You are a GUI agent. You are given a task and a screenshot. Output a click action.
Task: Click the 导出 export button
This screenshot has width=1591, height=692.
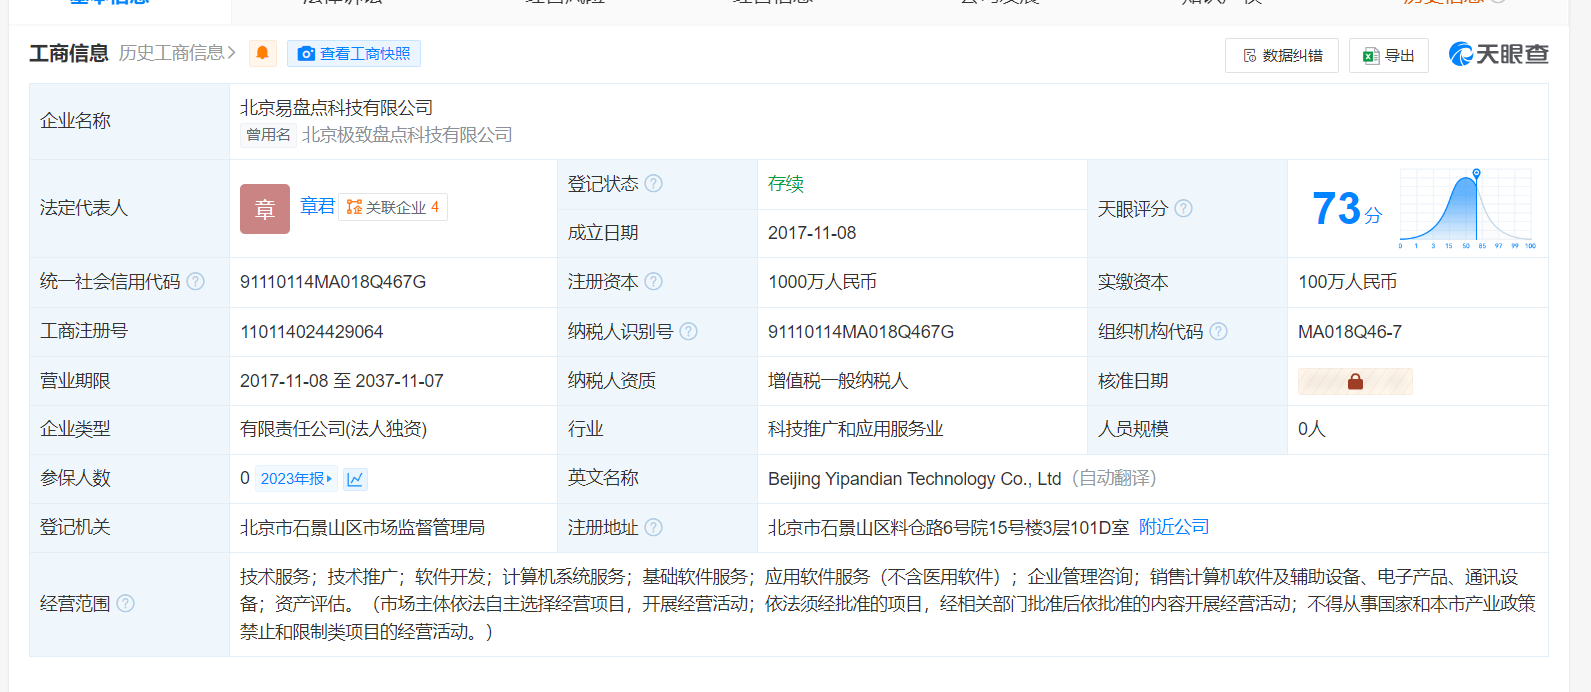tap(1389, 55)
